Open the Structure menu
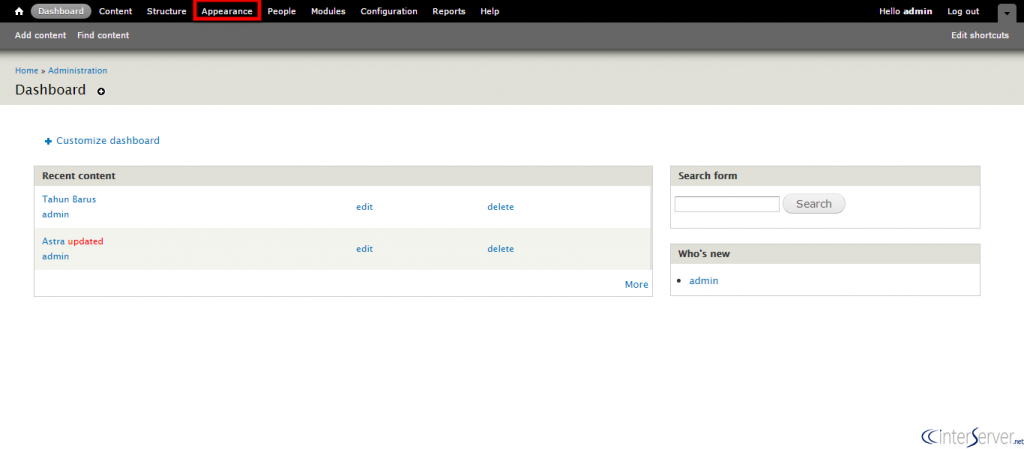 (167, 11)
